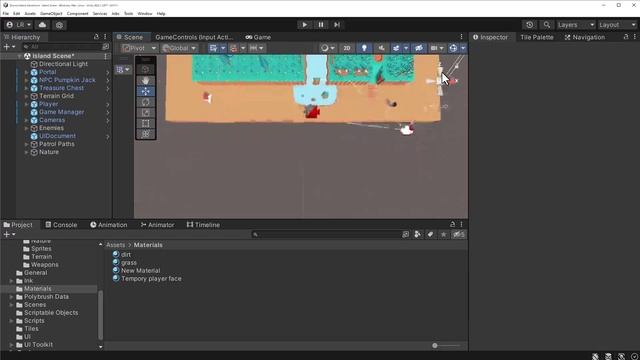Open the scene camera settings dropdown
The image size is (640, 360).
point(437,48)
